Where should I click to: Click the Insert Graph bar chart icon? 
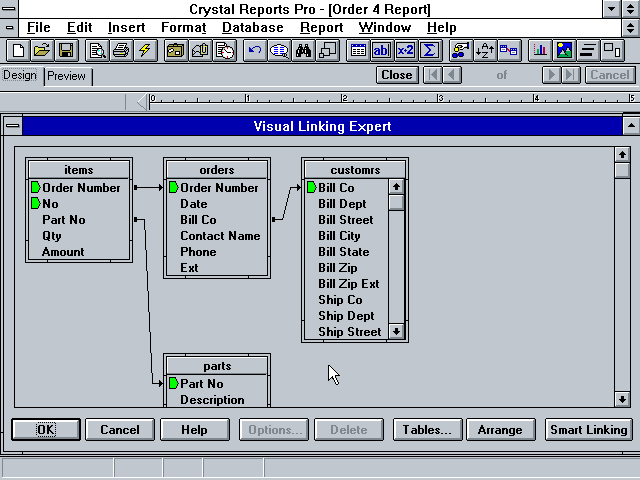540,51
